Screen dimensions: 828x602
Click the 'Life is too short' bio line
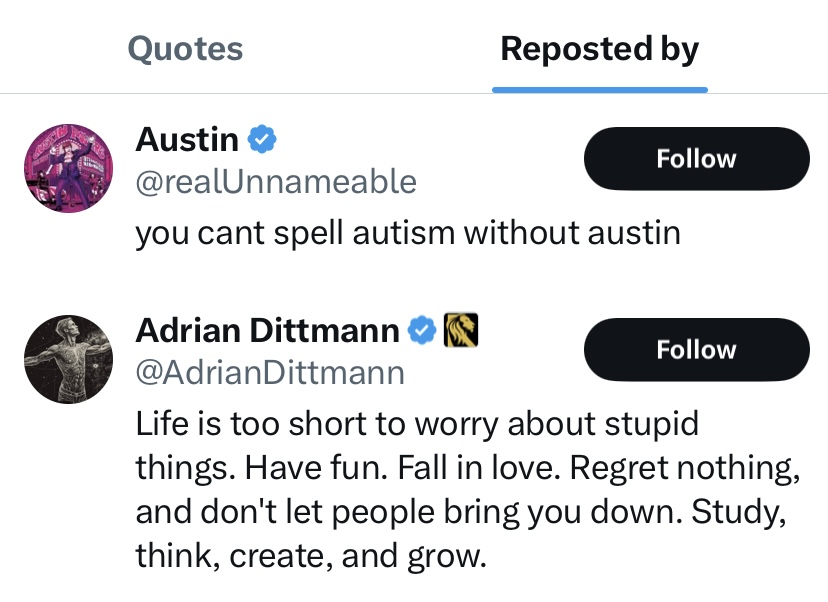[x=417, y=423]
